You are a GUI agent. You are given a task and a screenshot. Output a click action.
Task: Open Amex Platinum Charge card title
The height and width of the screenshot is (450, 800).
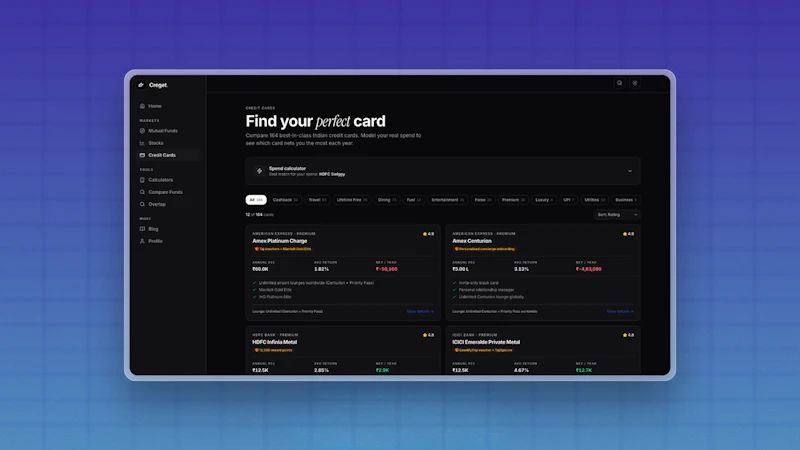click(280, 241)
